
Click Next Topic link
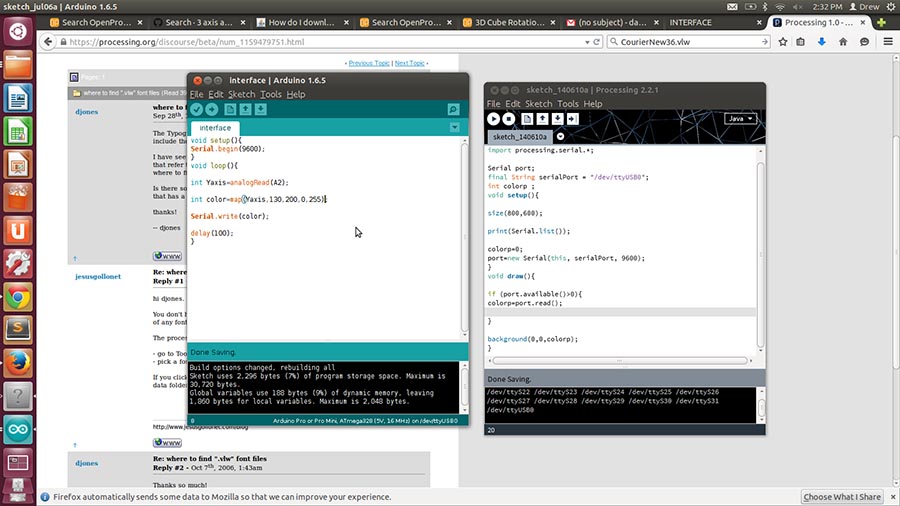pos(409,63)
